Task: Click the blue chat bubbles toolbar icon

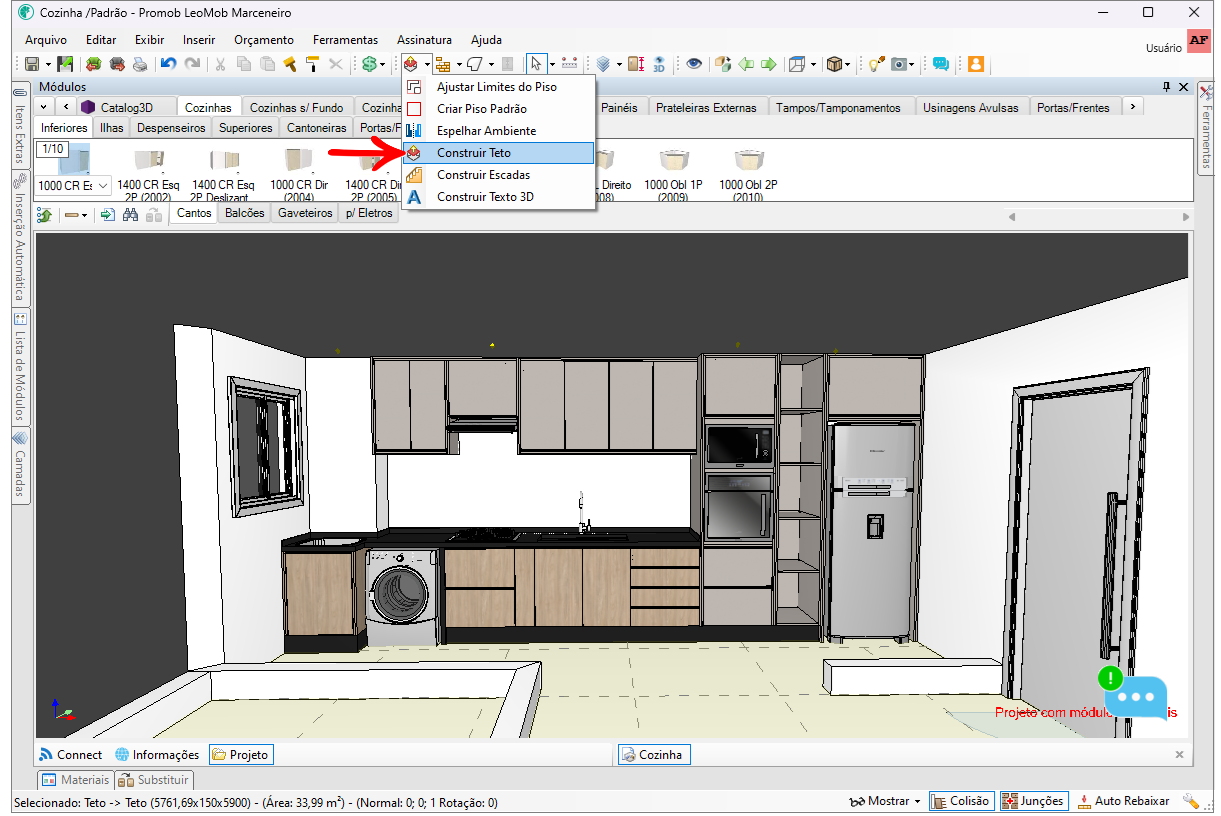Action: 941,64
